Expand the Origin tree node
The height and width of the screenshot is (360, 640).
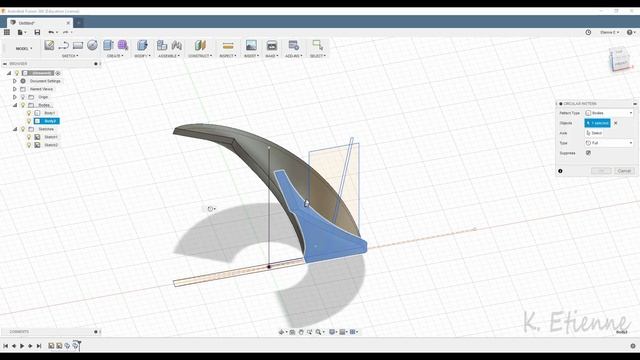15,97
